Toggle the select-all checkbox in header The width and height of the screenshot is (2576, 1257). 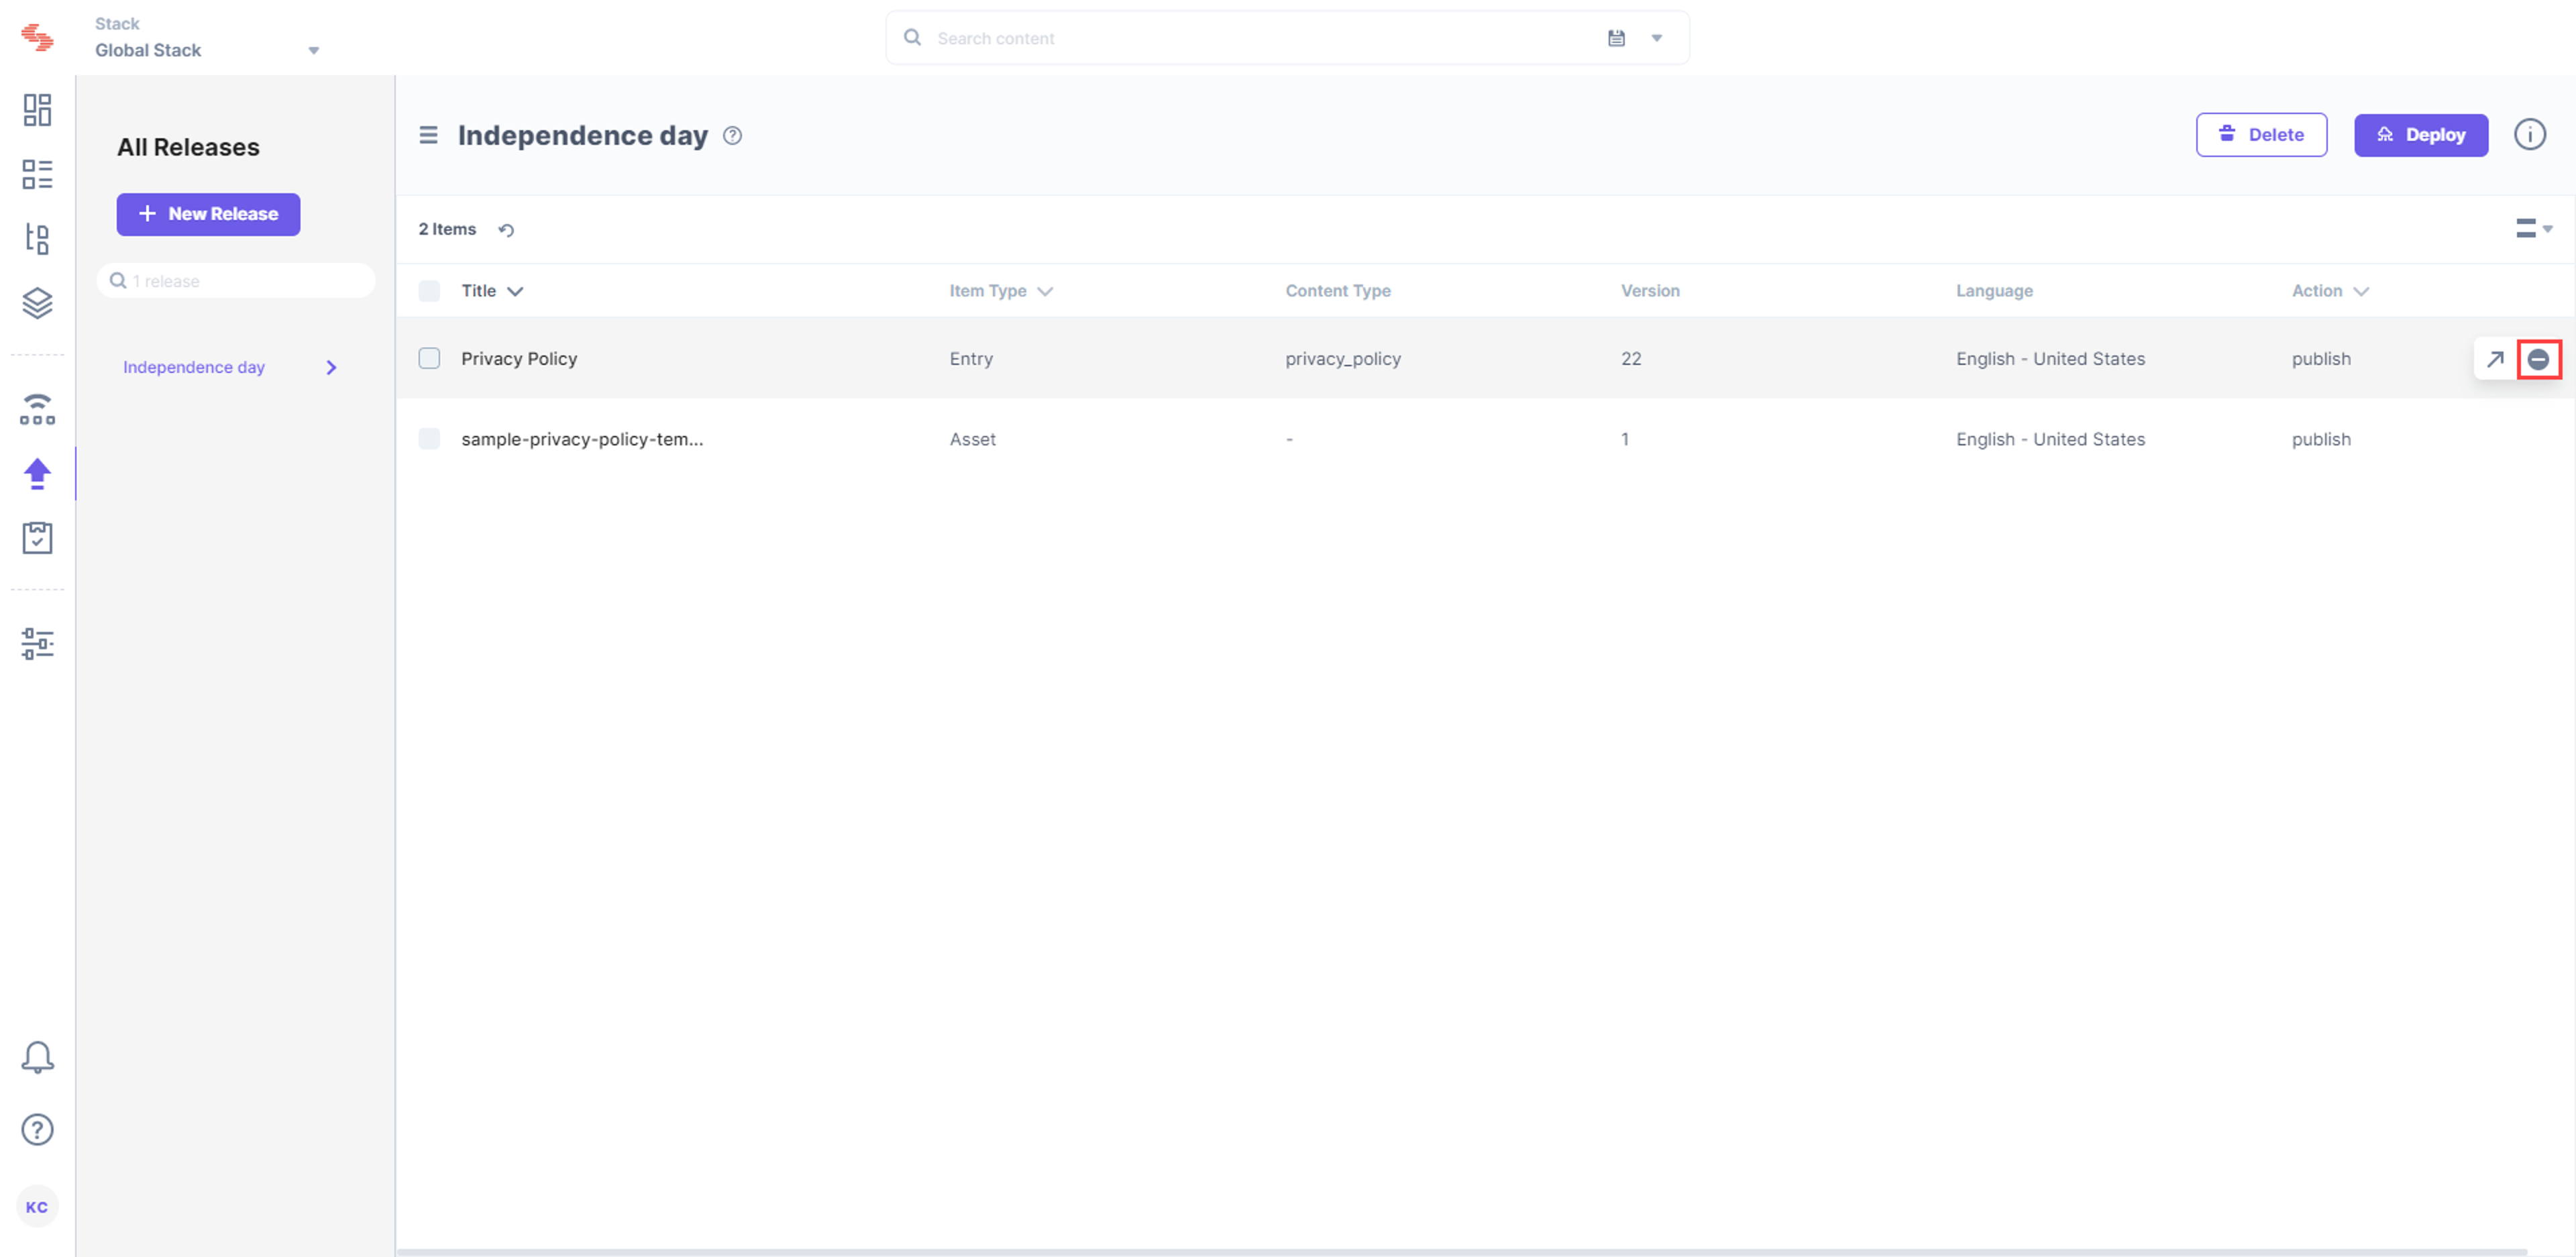(429, 291)
